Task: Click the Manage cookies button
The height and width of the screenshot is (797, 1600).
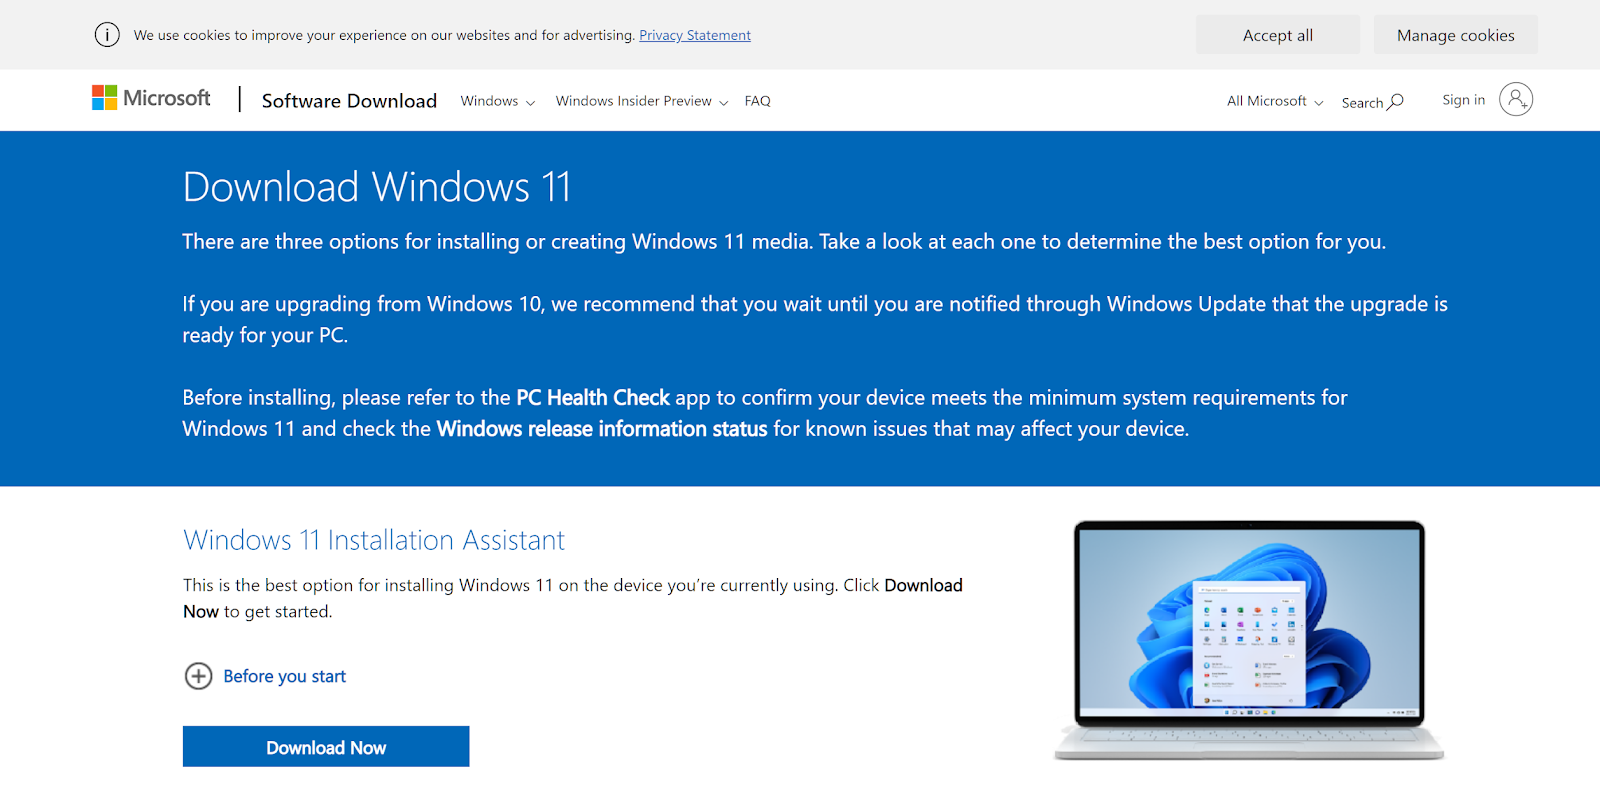Action: (1455, 35)
